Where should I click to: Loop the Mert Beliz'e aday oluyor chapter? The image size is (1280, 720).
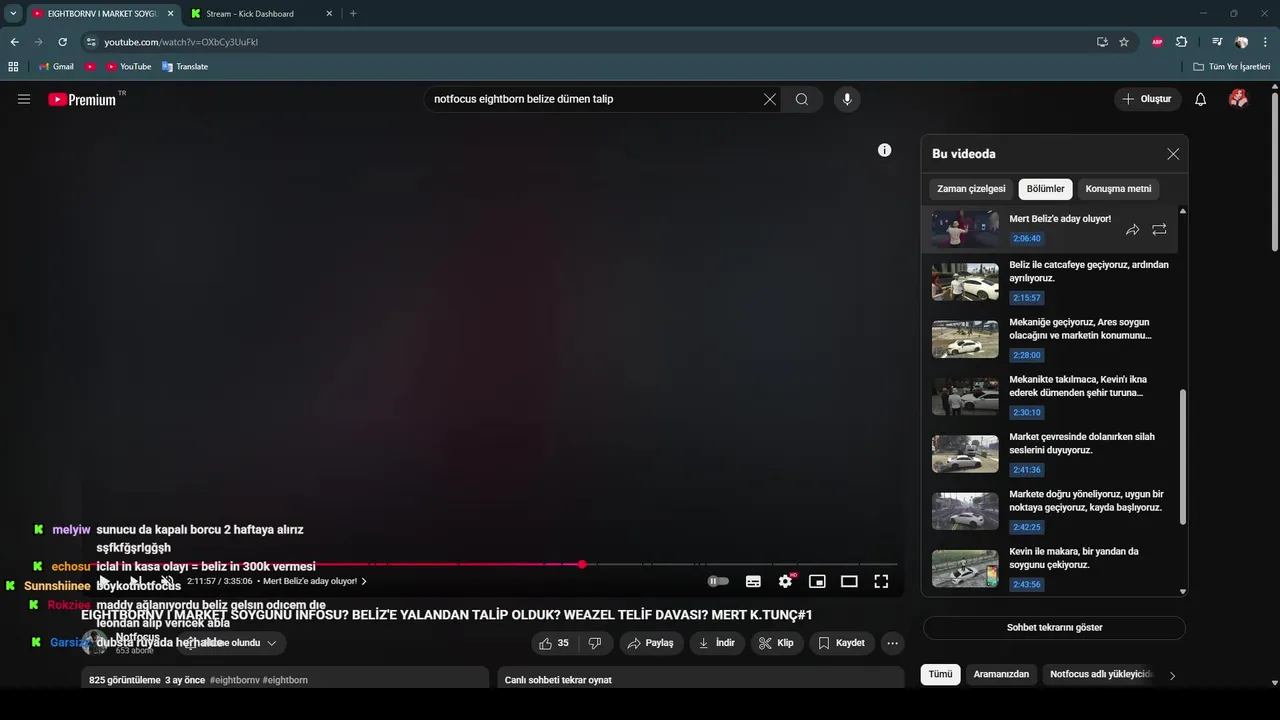(x=1159, y=230)
